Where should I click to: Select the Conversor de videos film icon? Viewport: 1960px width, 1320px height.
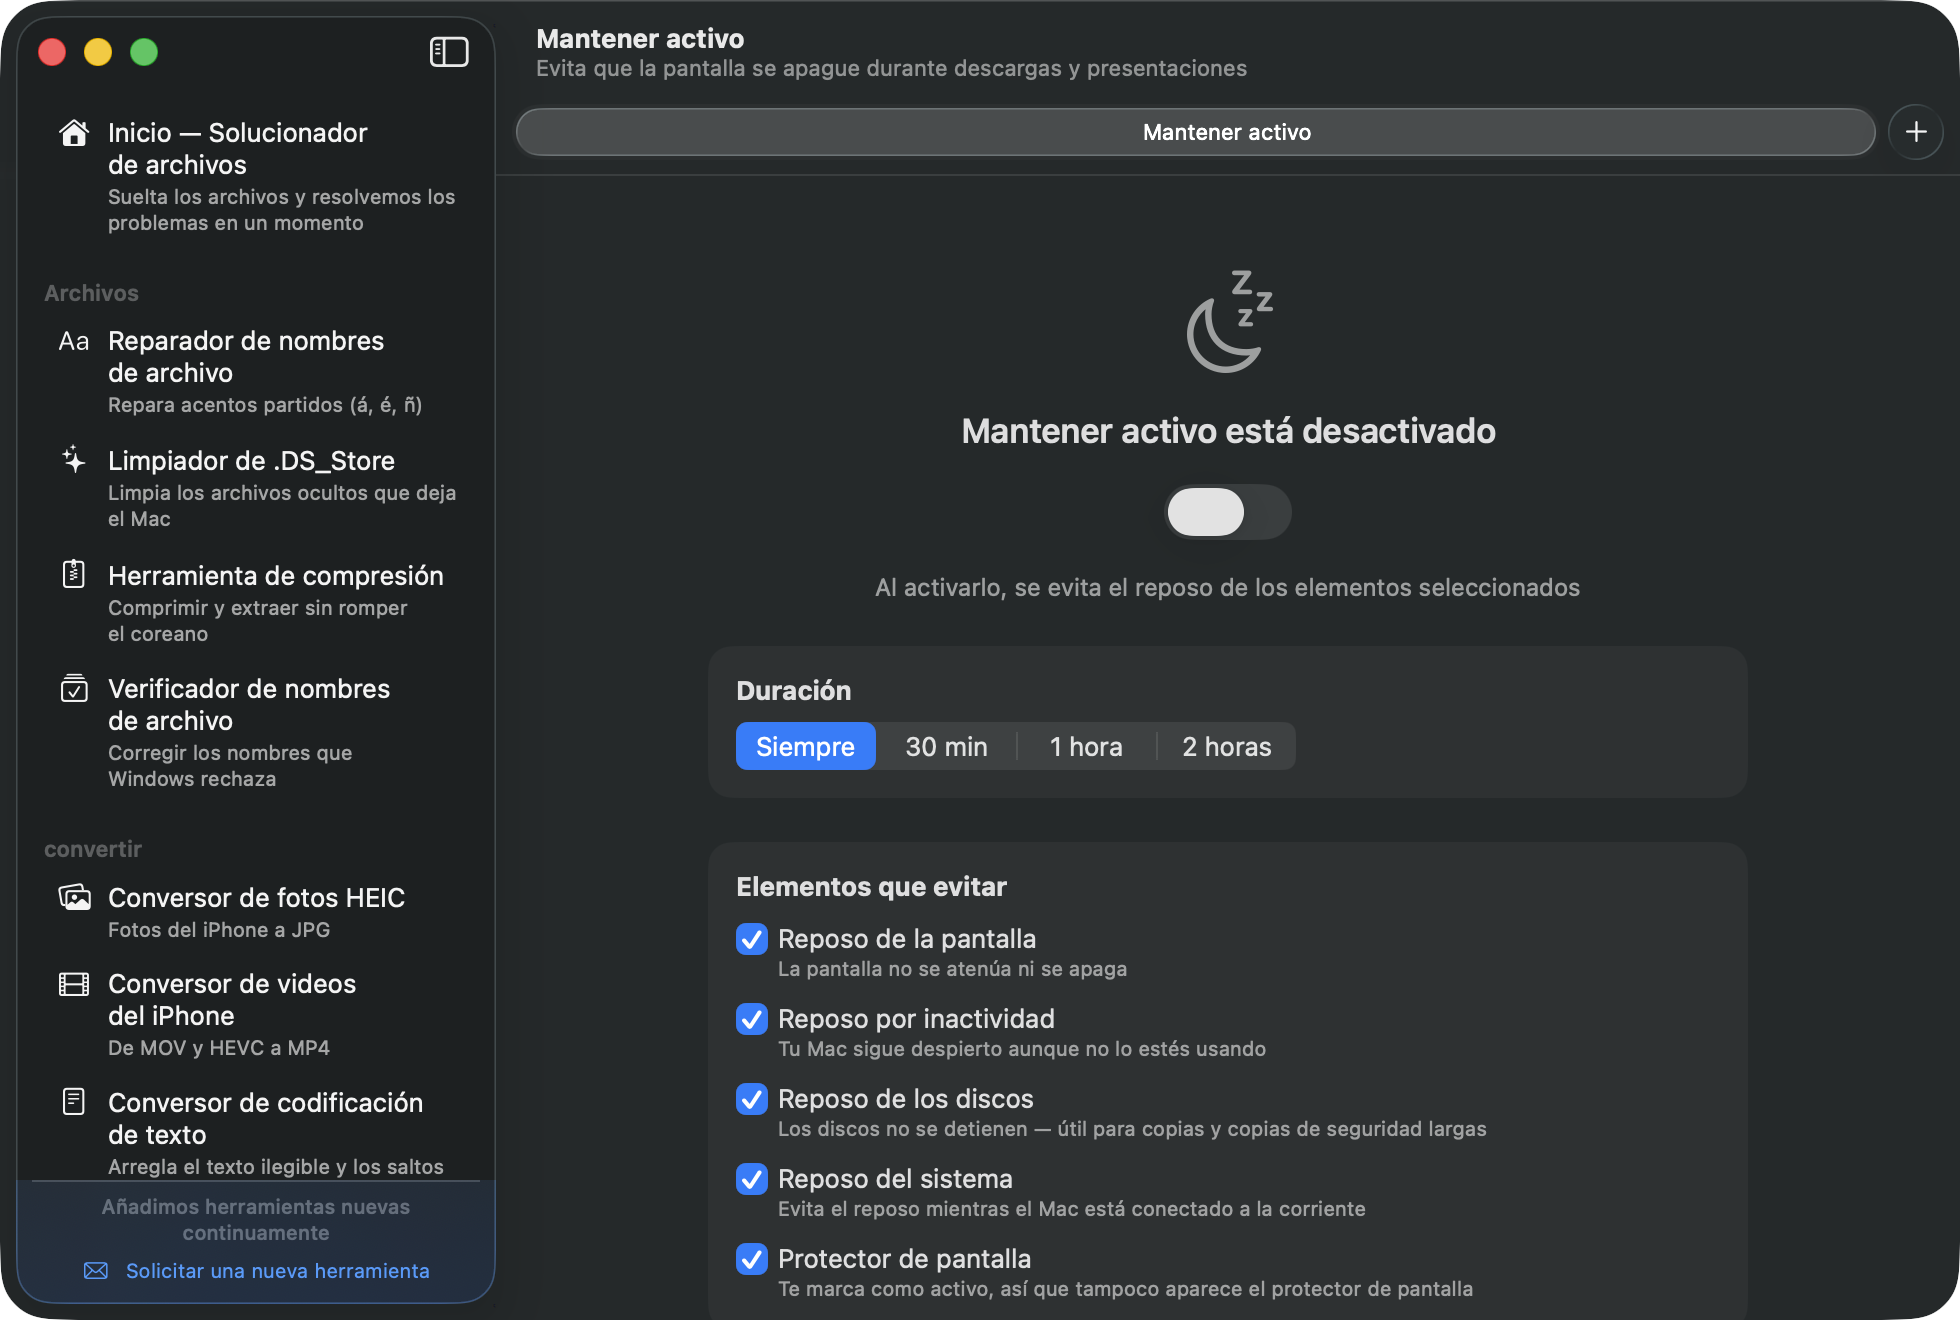(74, 984)
